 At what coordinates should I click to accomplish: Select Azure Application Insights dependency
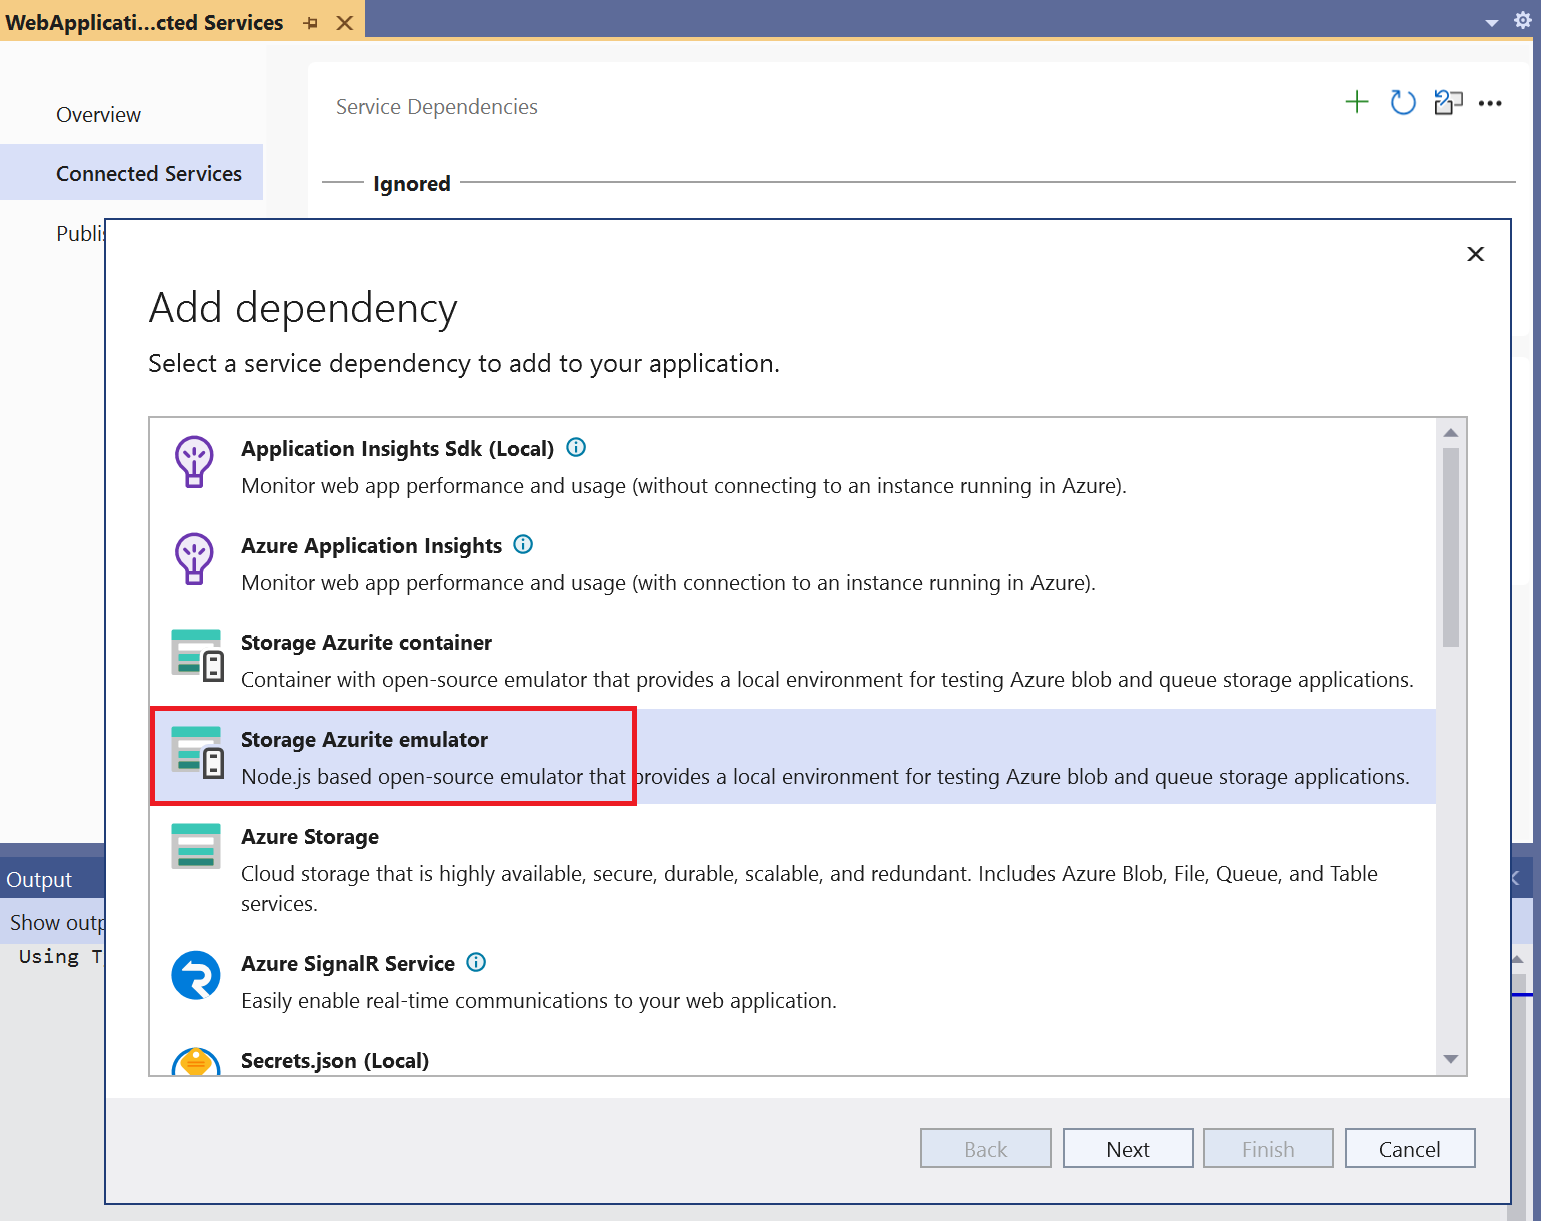793,563
